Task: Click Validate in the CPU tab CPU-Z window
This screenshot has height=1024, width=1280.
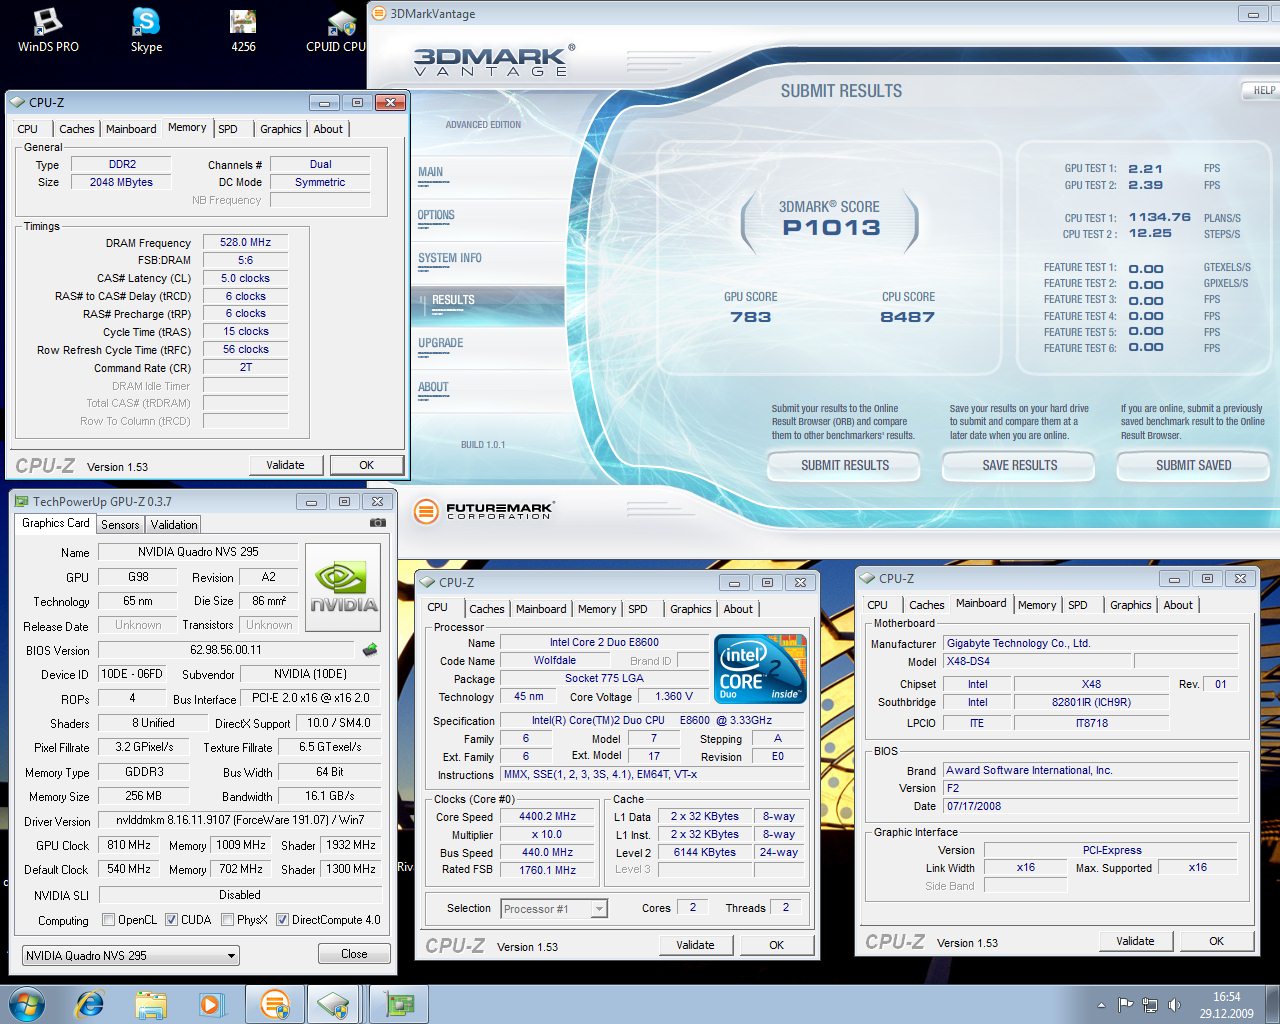Action: (x=695, y=945)
